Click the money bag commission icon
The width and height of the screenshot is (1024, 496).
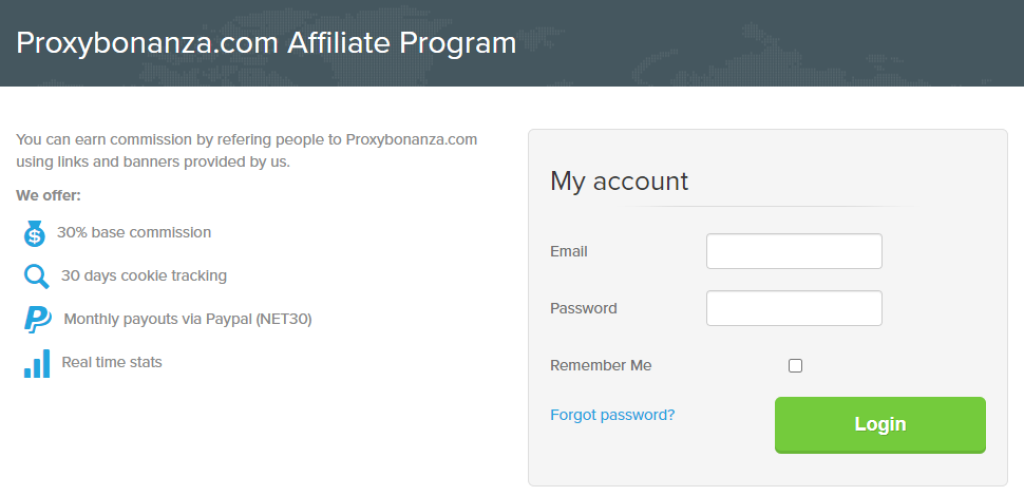[x=34, y=234]
